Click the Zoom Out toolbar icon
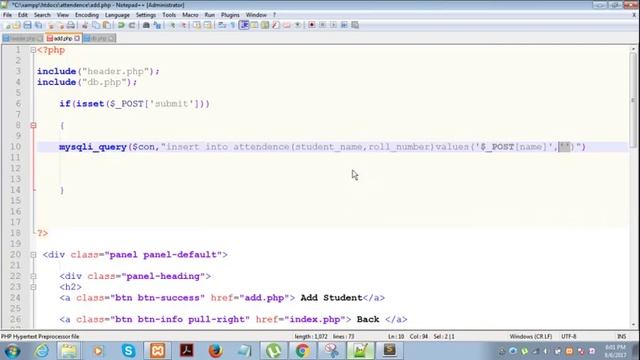 183,25
